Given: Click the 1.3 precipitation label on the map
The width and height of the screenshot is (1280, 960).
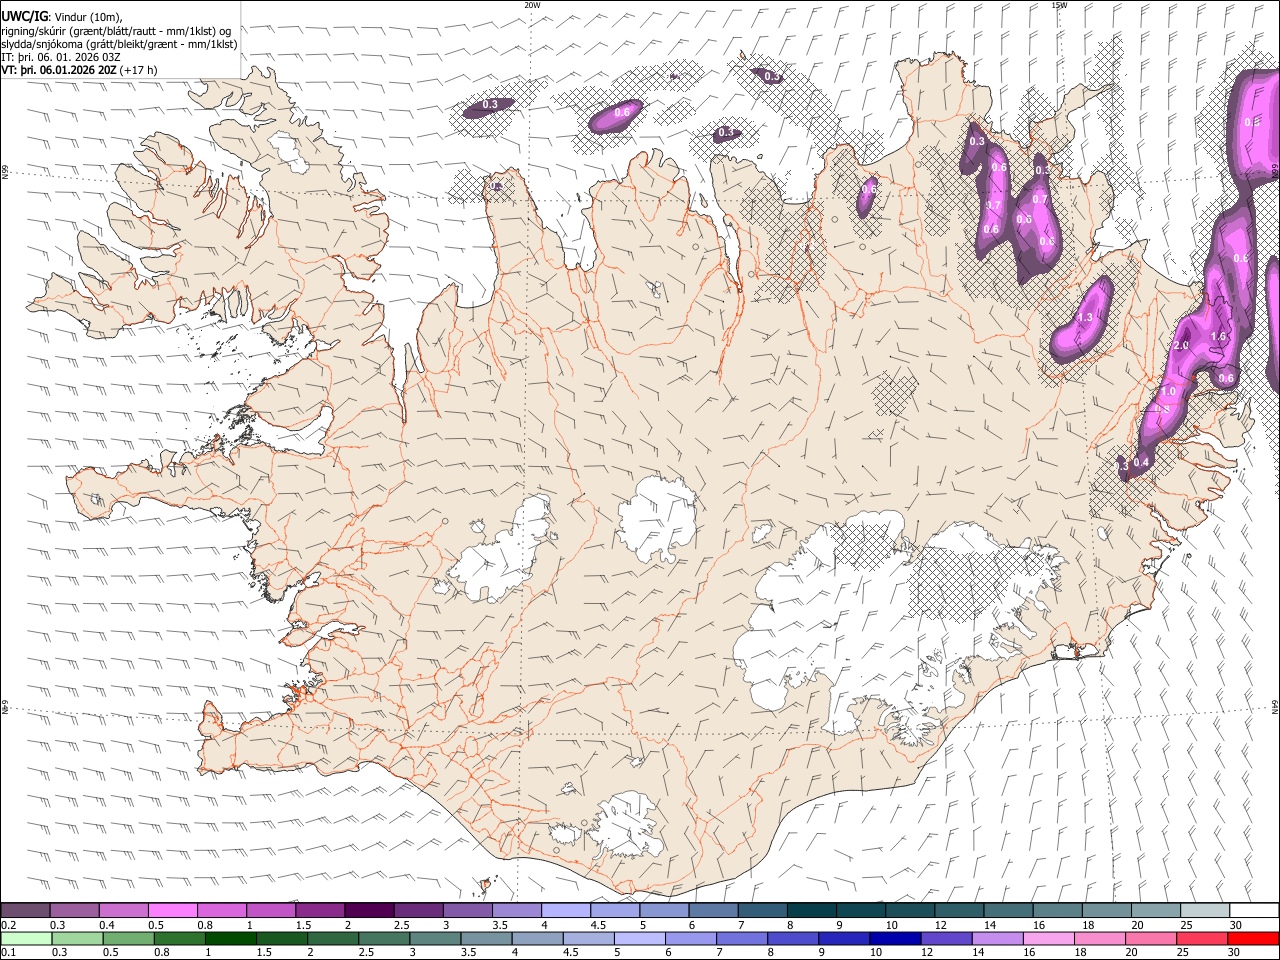Looking at the screenshot, I should pyautogui.click(x=1086, y=318).
